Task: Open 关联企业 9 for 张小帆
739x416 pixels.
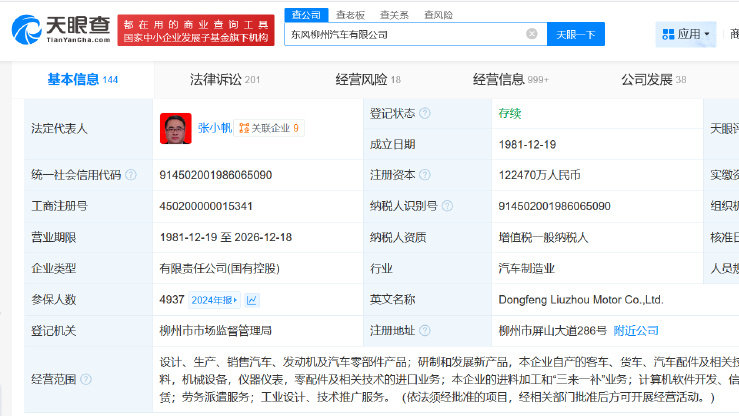Action: 269,128
